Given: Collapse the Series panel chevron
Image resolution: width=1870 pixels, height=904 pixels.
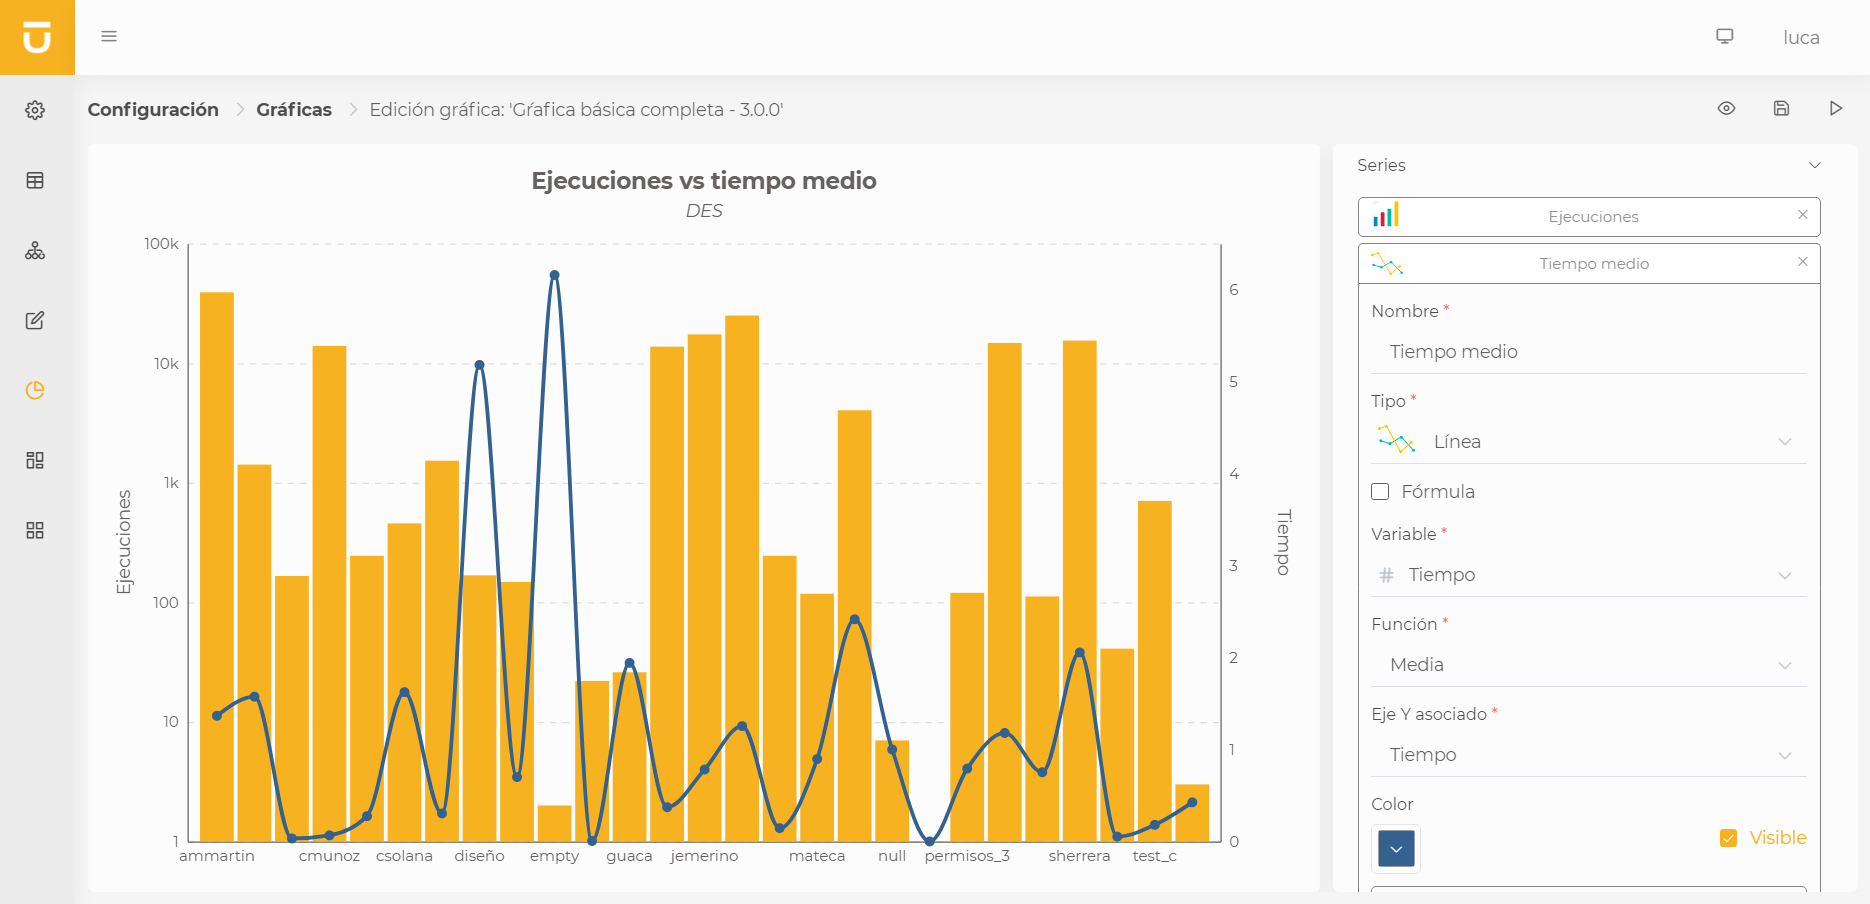Looking at the screenshot, I should pyautogui.click(x=1815, y=165).
